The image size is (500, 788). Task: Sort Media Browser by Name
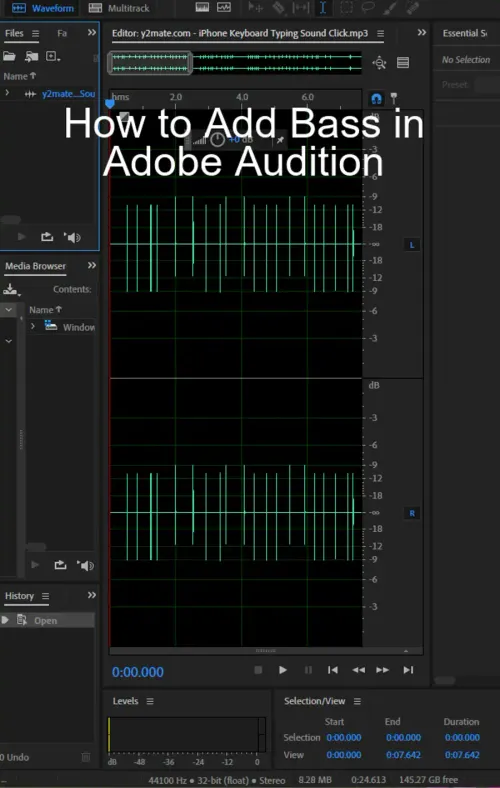45,310
